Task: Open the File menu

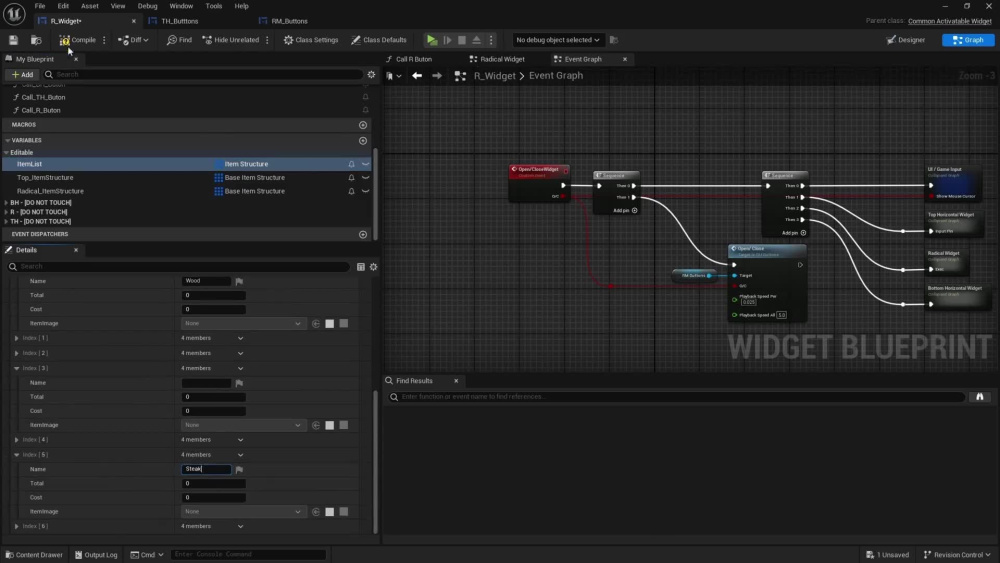Action: tap(40, 6)
